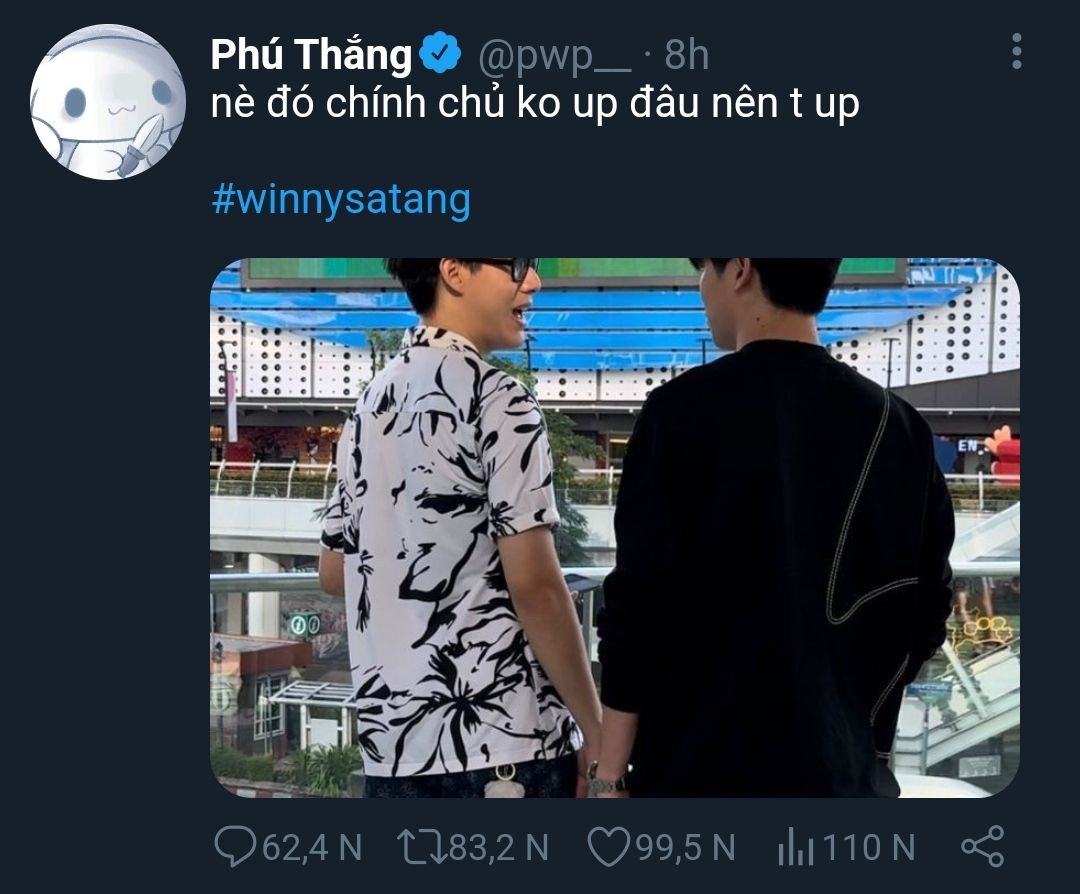1080x894 pixels.
Task: Click the 8h timestamp
Action: pyautogui.click(x=686, y=54)
